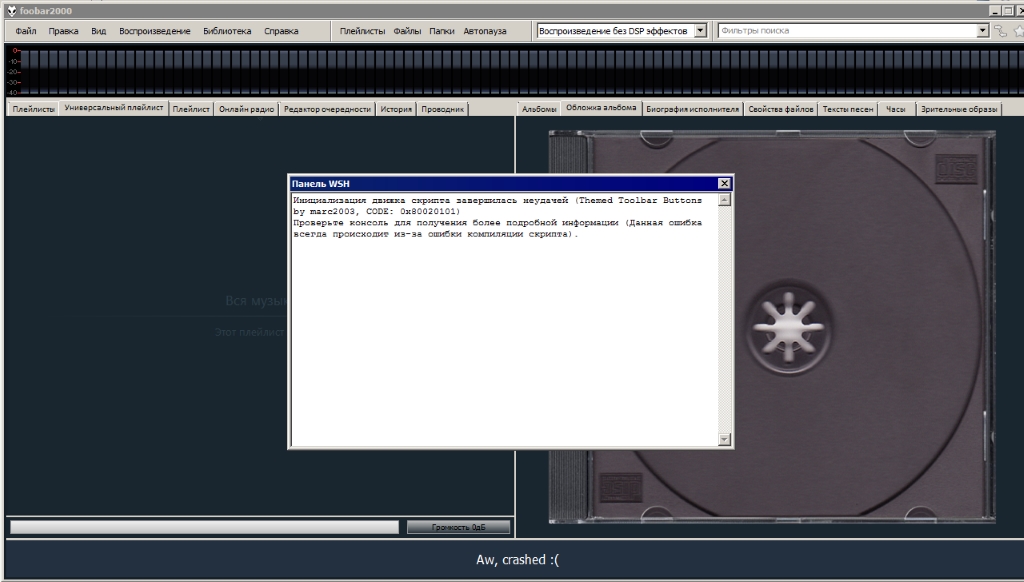This screenshot has width=1024, height=582.
Task: Open the Биография исполнителя tab
Action: click(x=692, y=109)
